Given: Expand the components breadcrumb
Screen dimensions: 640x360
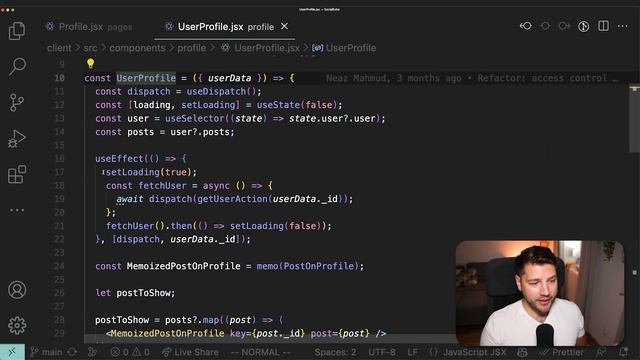Looking at the screenshot, I should tap(137, 48).
